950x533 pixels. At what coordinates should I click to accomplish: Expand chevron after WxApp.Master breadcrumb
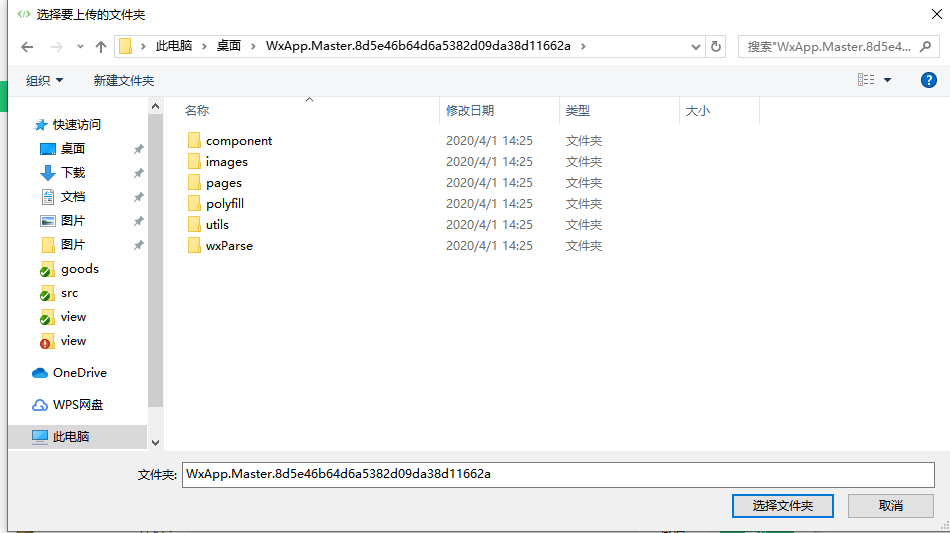pos(583,46)
